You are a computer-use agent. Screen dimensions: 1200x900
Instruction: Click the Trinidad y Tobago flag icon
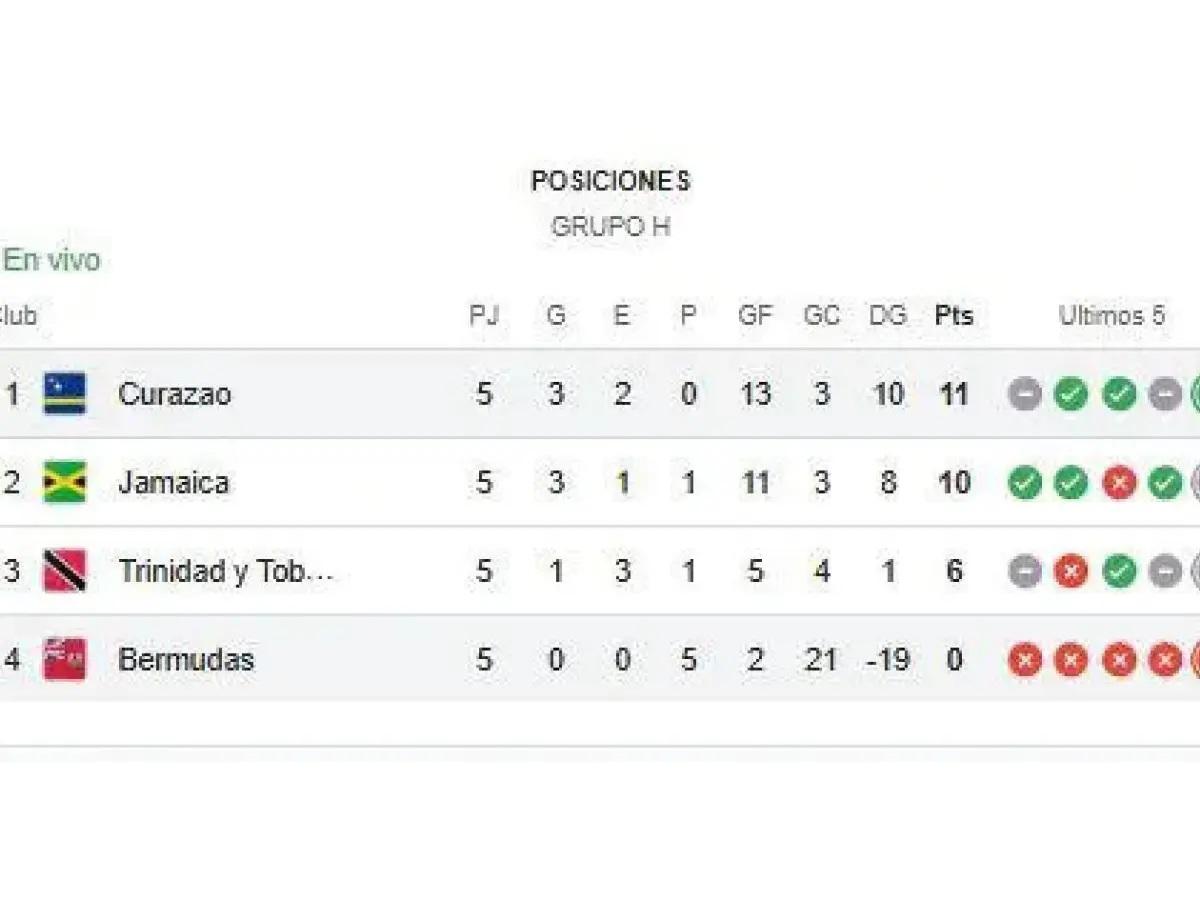point(63,571)
